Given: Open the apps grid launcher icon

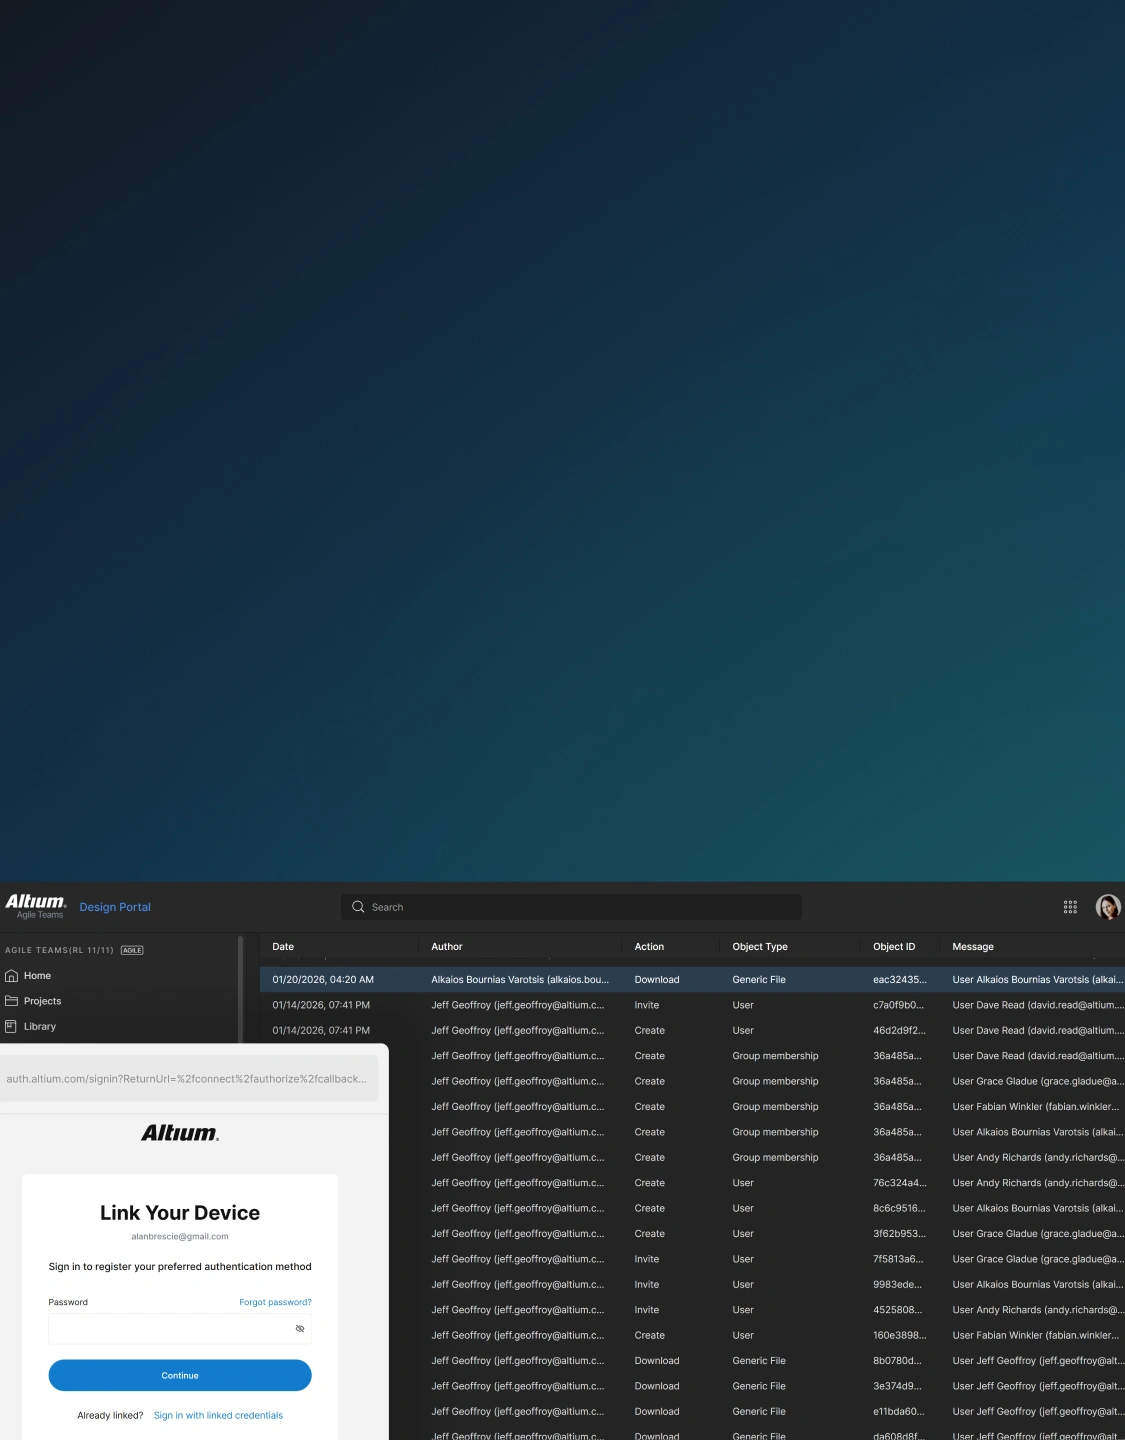Looking at the screenshot, I should [1070, 907].
